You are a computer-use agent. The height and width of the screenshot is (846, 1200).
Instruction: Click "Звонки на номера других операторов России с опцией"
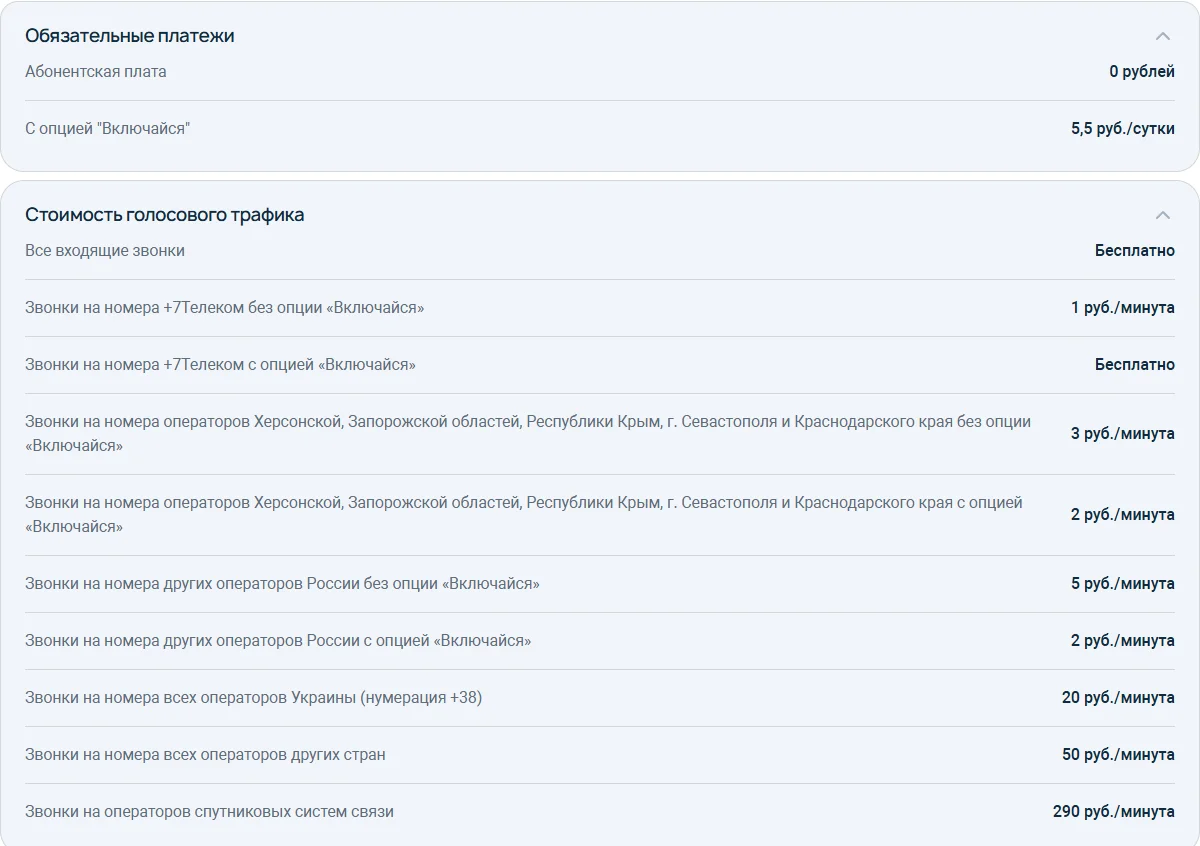[278, 641]
